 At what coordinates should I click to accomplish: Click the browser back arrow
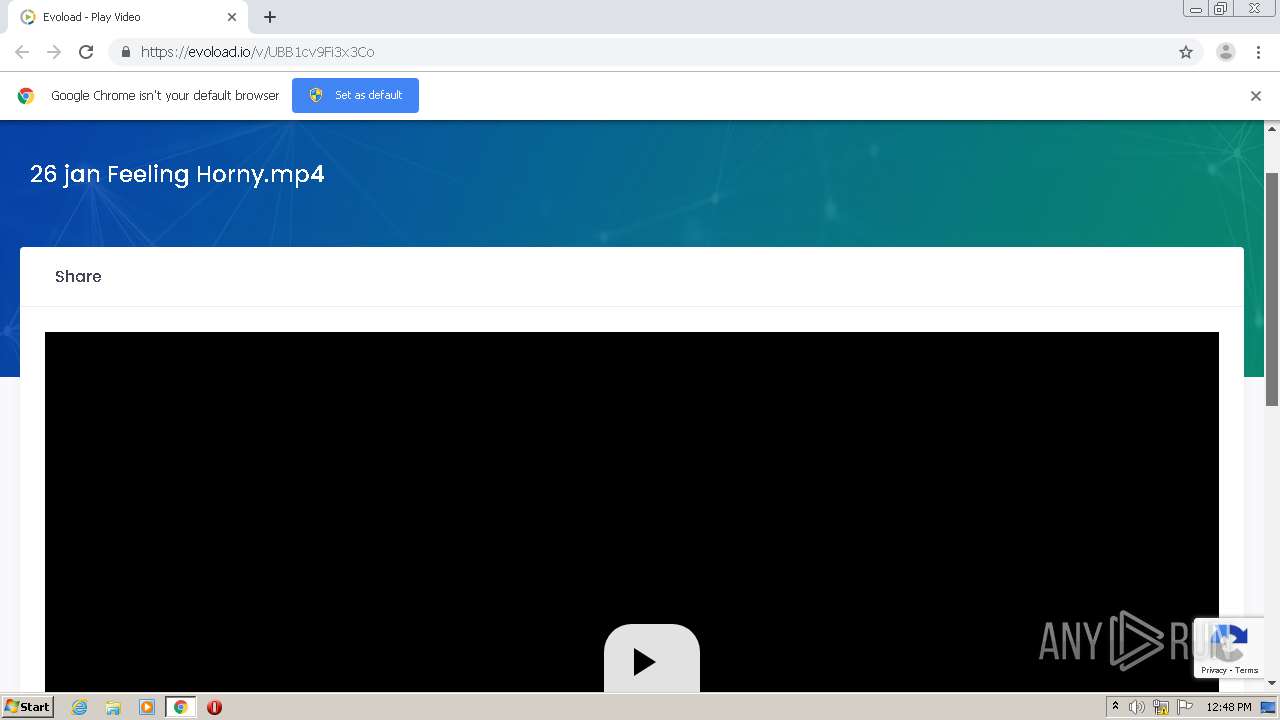[22, 52]
